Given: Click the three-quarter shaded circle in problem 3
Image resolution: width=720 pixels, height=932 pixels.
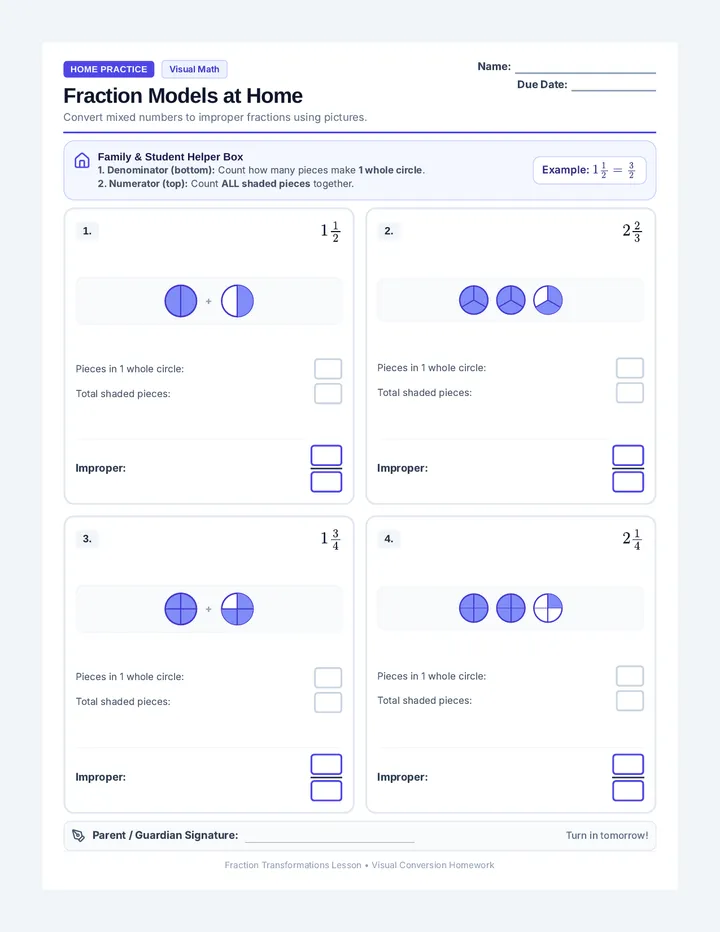Looking at the screenshot, I should click(x=237, y=609).
